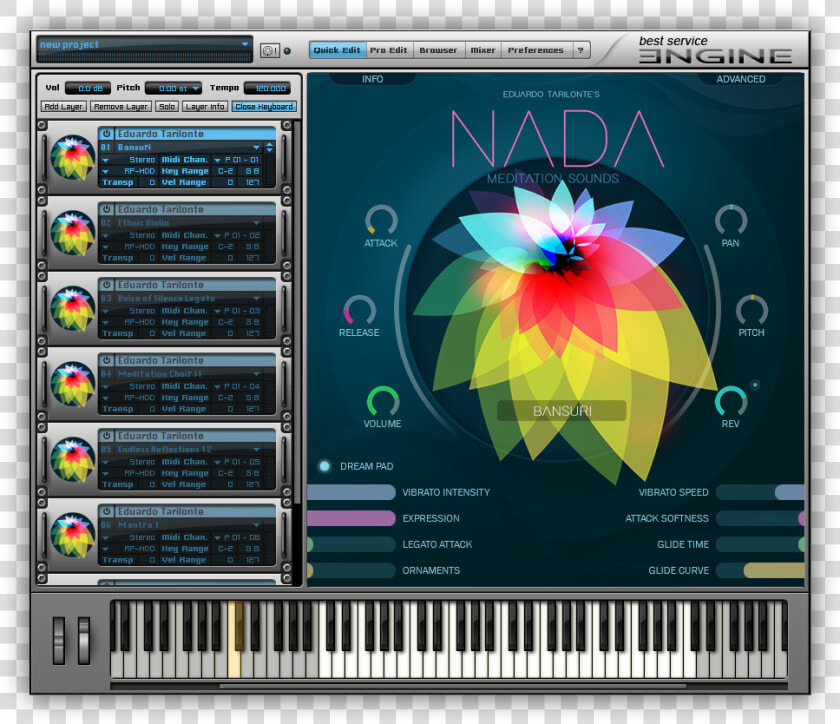Adjust the Ornaments slider
This screenshot has width=840, height=724.
pyautogui.click(x=351, y=570)
